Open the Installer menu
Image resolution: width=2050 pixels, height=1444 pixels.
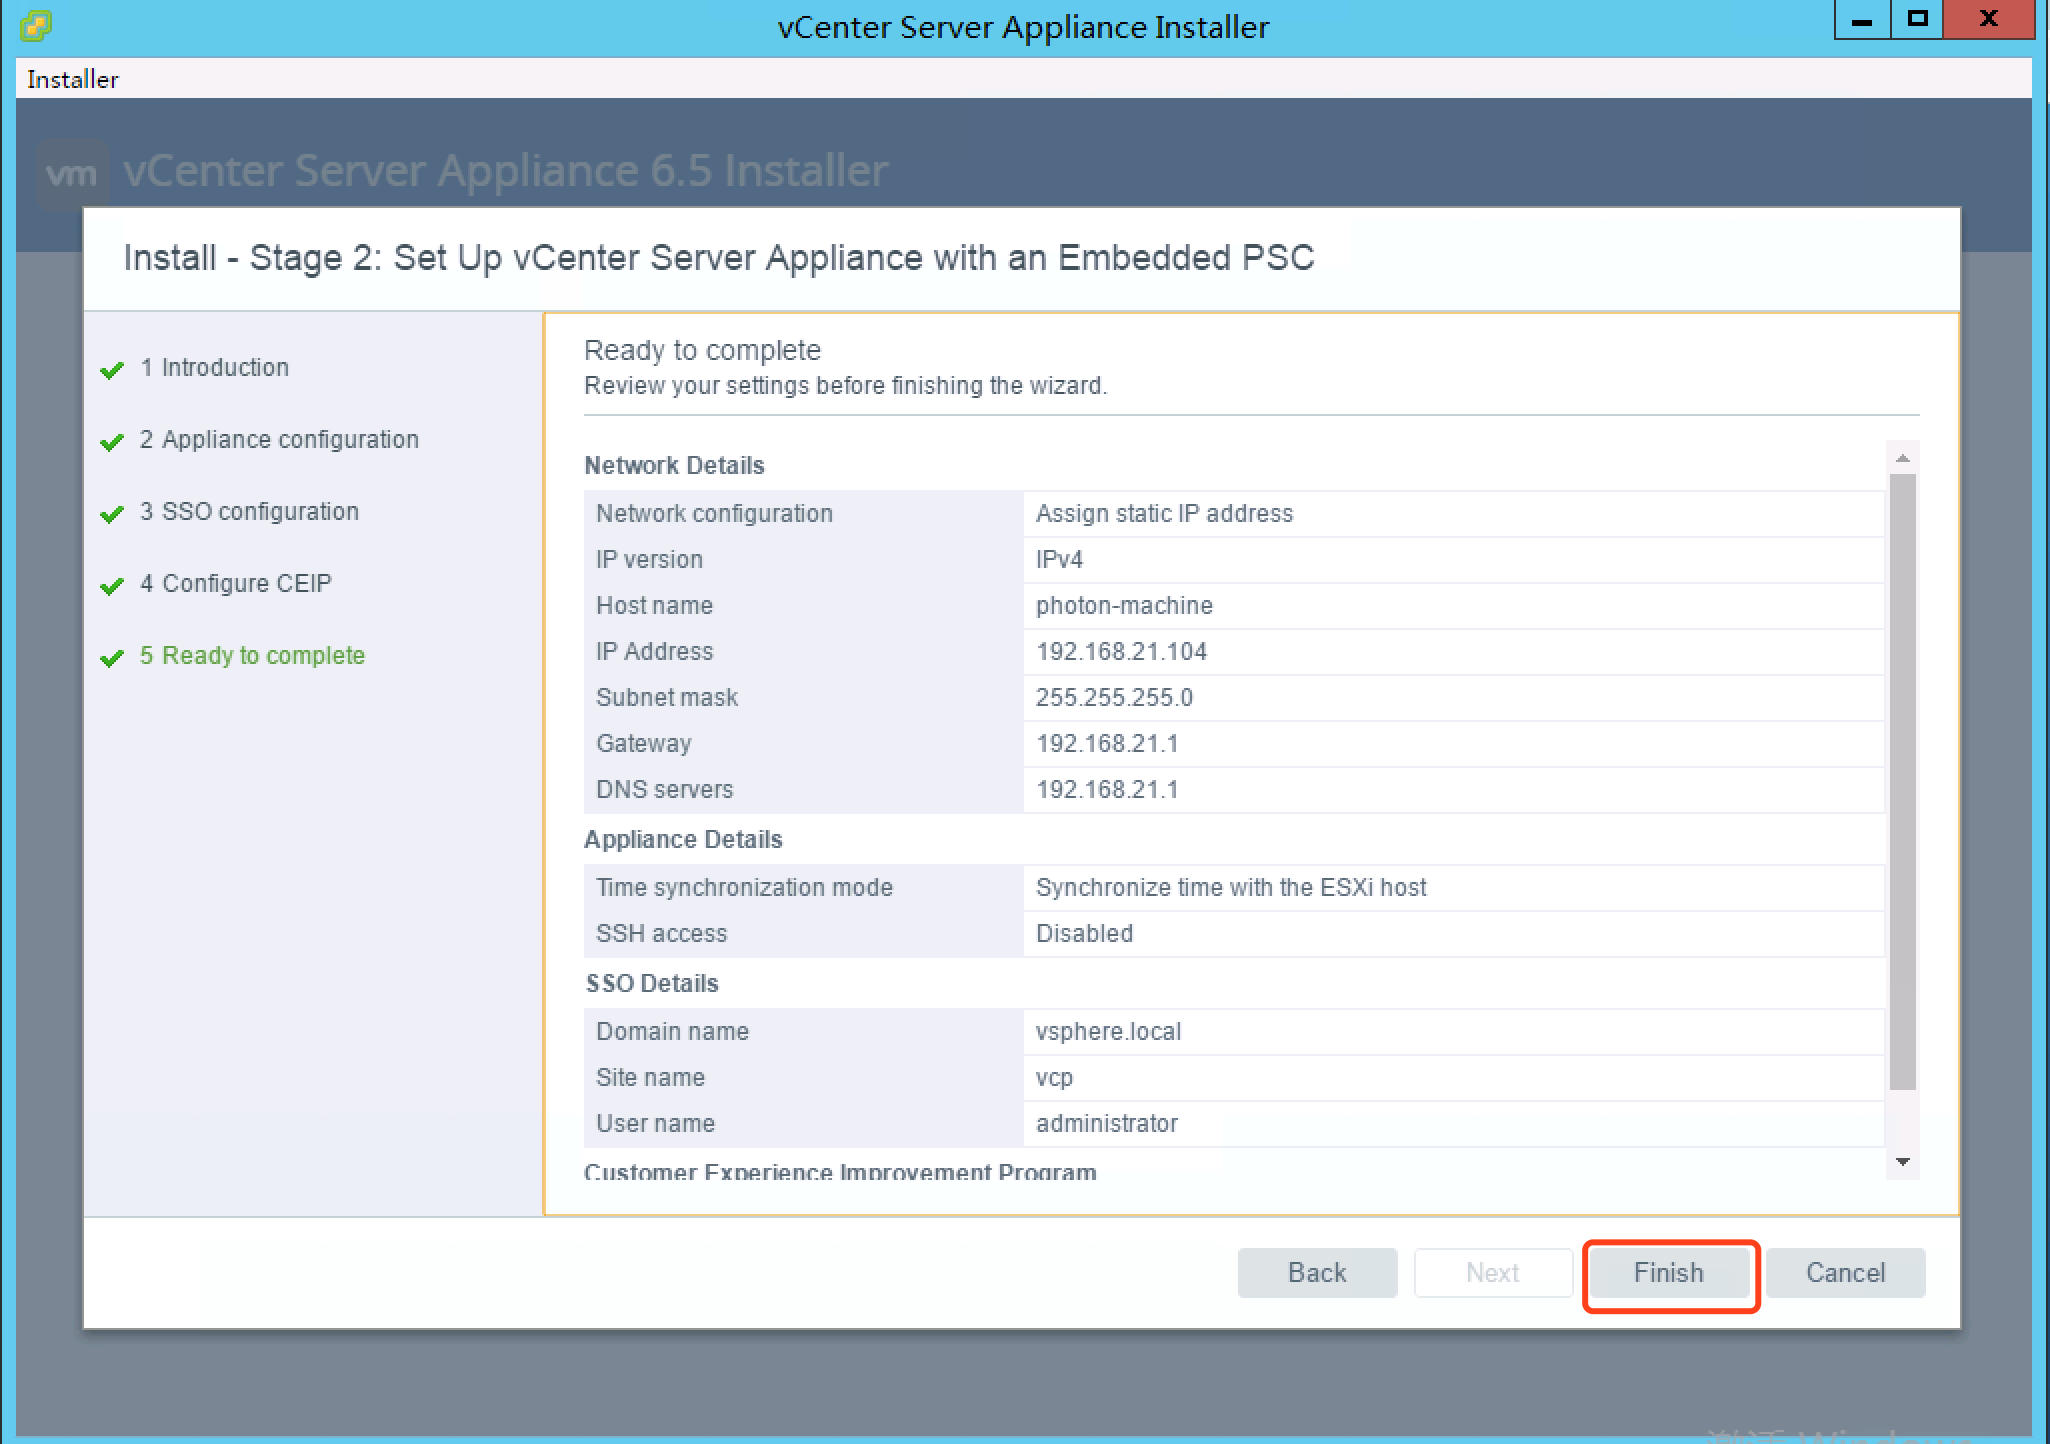[72, 79]
